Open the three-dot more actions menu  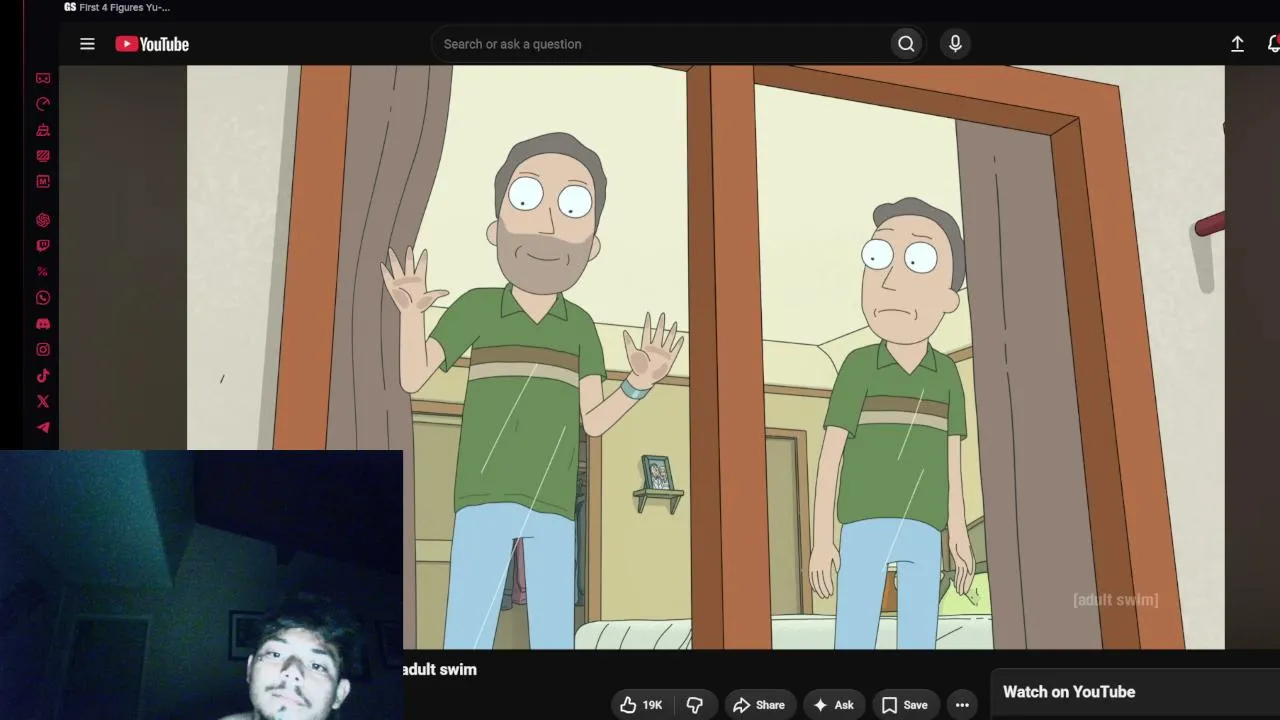962,705
